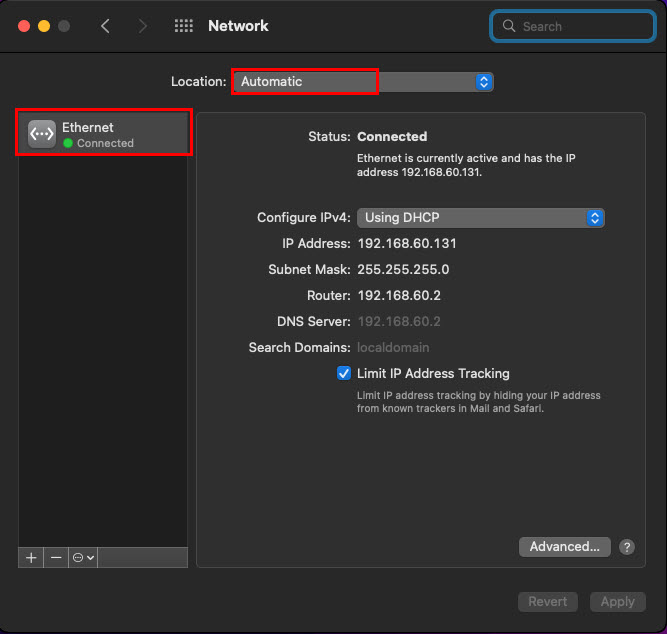667x634 pixels.
Task: Open the Location dropdown
Action: (363, 82)
